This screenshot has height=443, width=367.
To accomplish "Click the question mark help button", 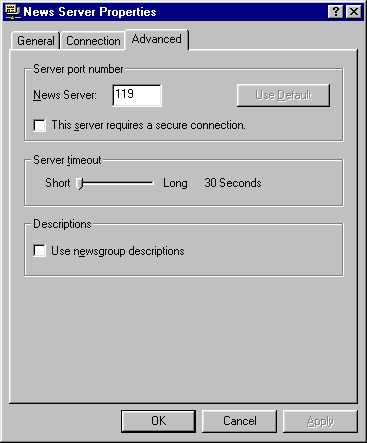I will pos(336,12).
